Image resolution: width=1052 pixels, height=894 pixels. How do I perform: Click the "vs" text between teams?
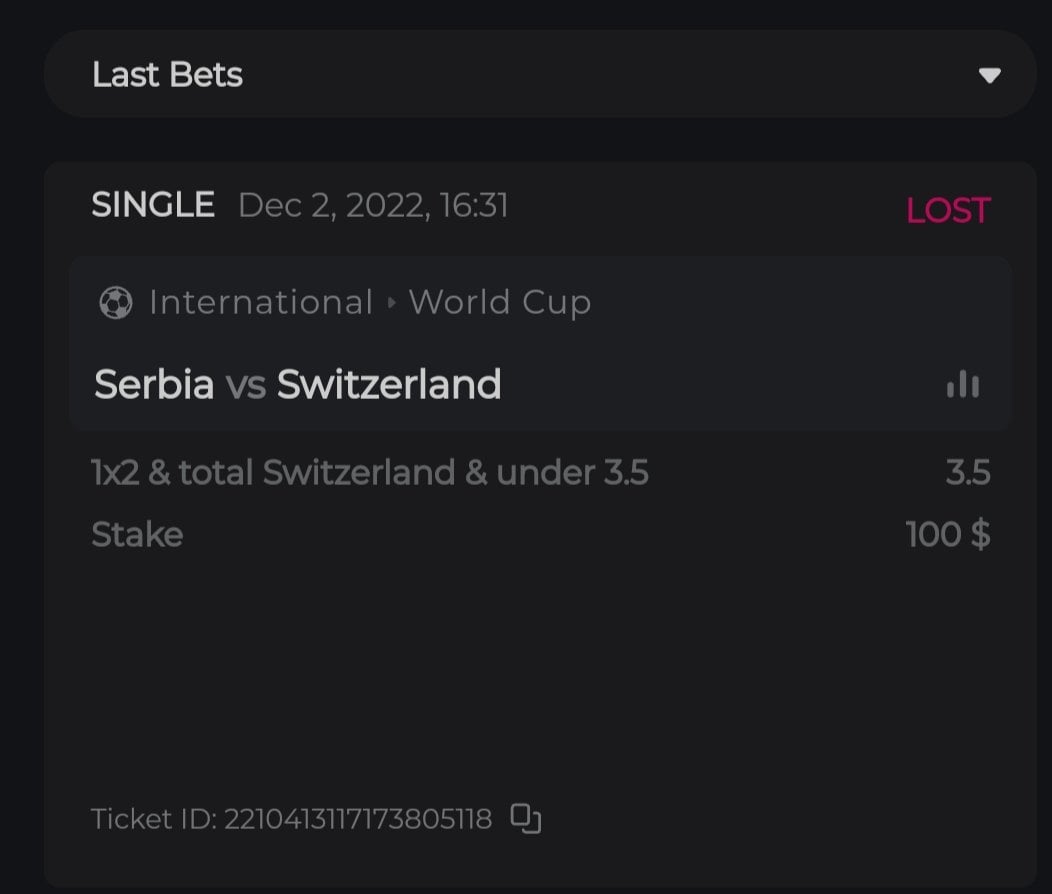[245, 385]
